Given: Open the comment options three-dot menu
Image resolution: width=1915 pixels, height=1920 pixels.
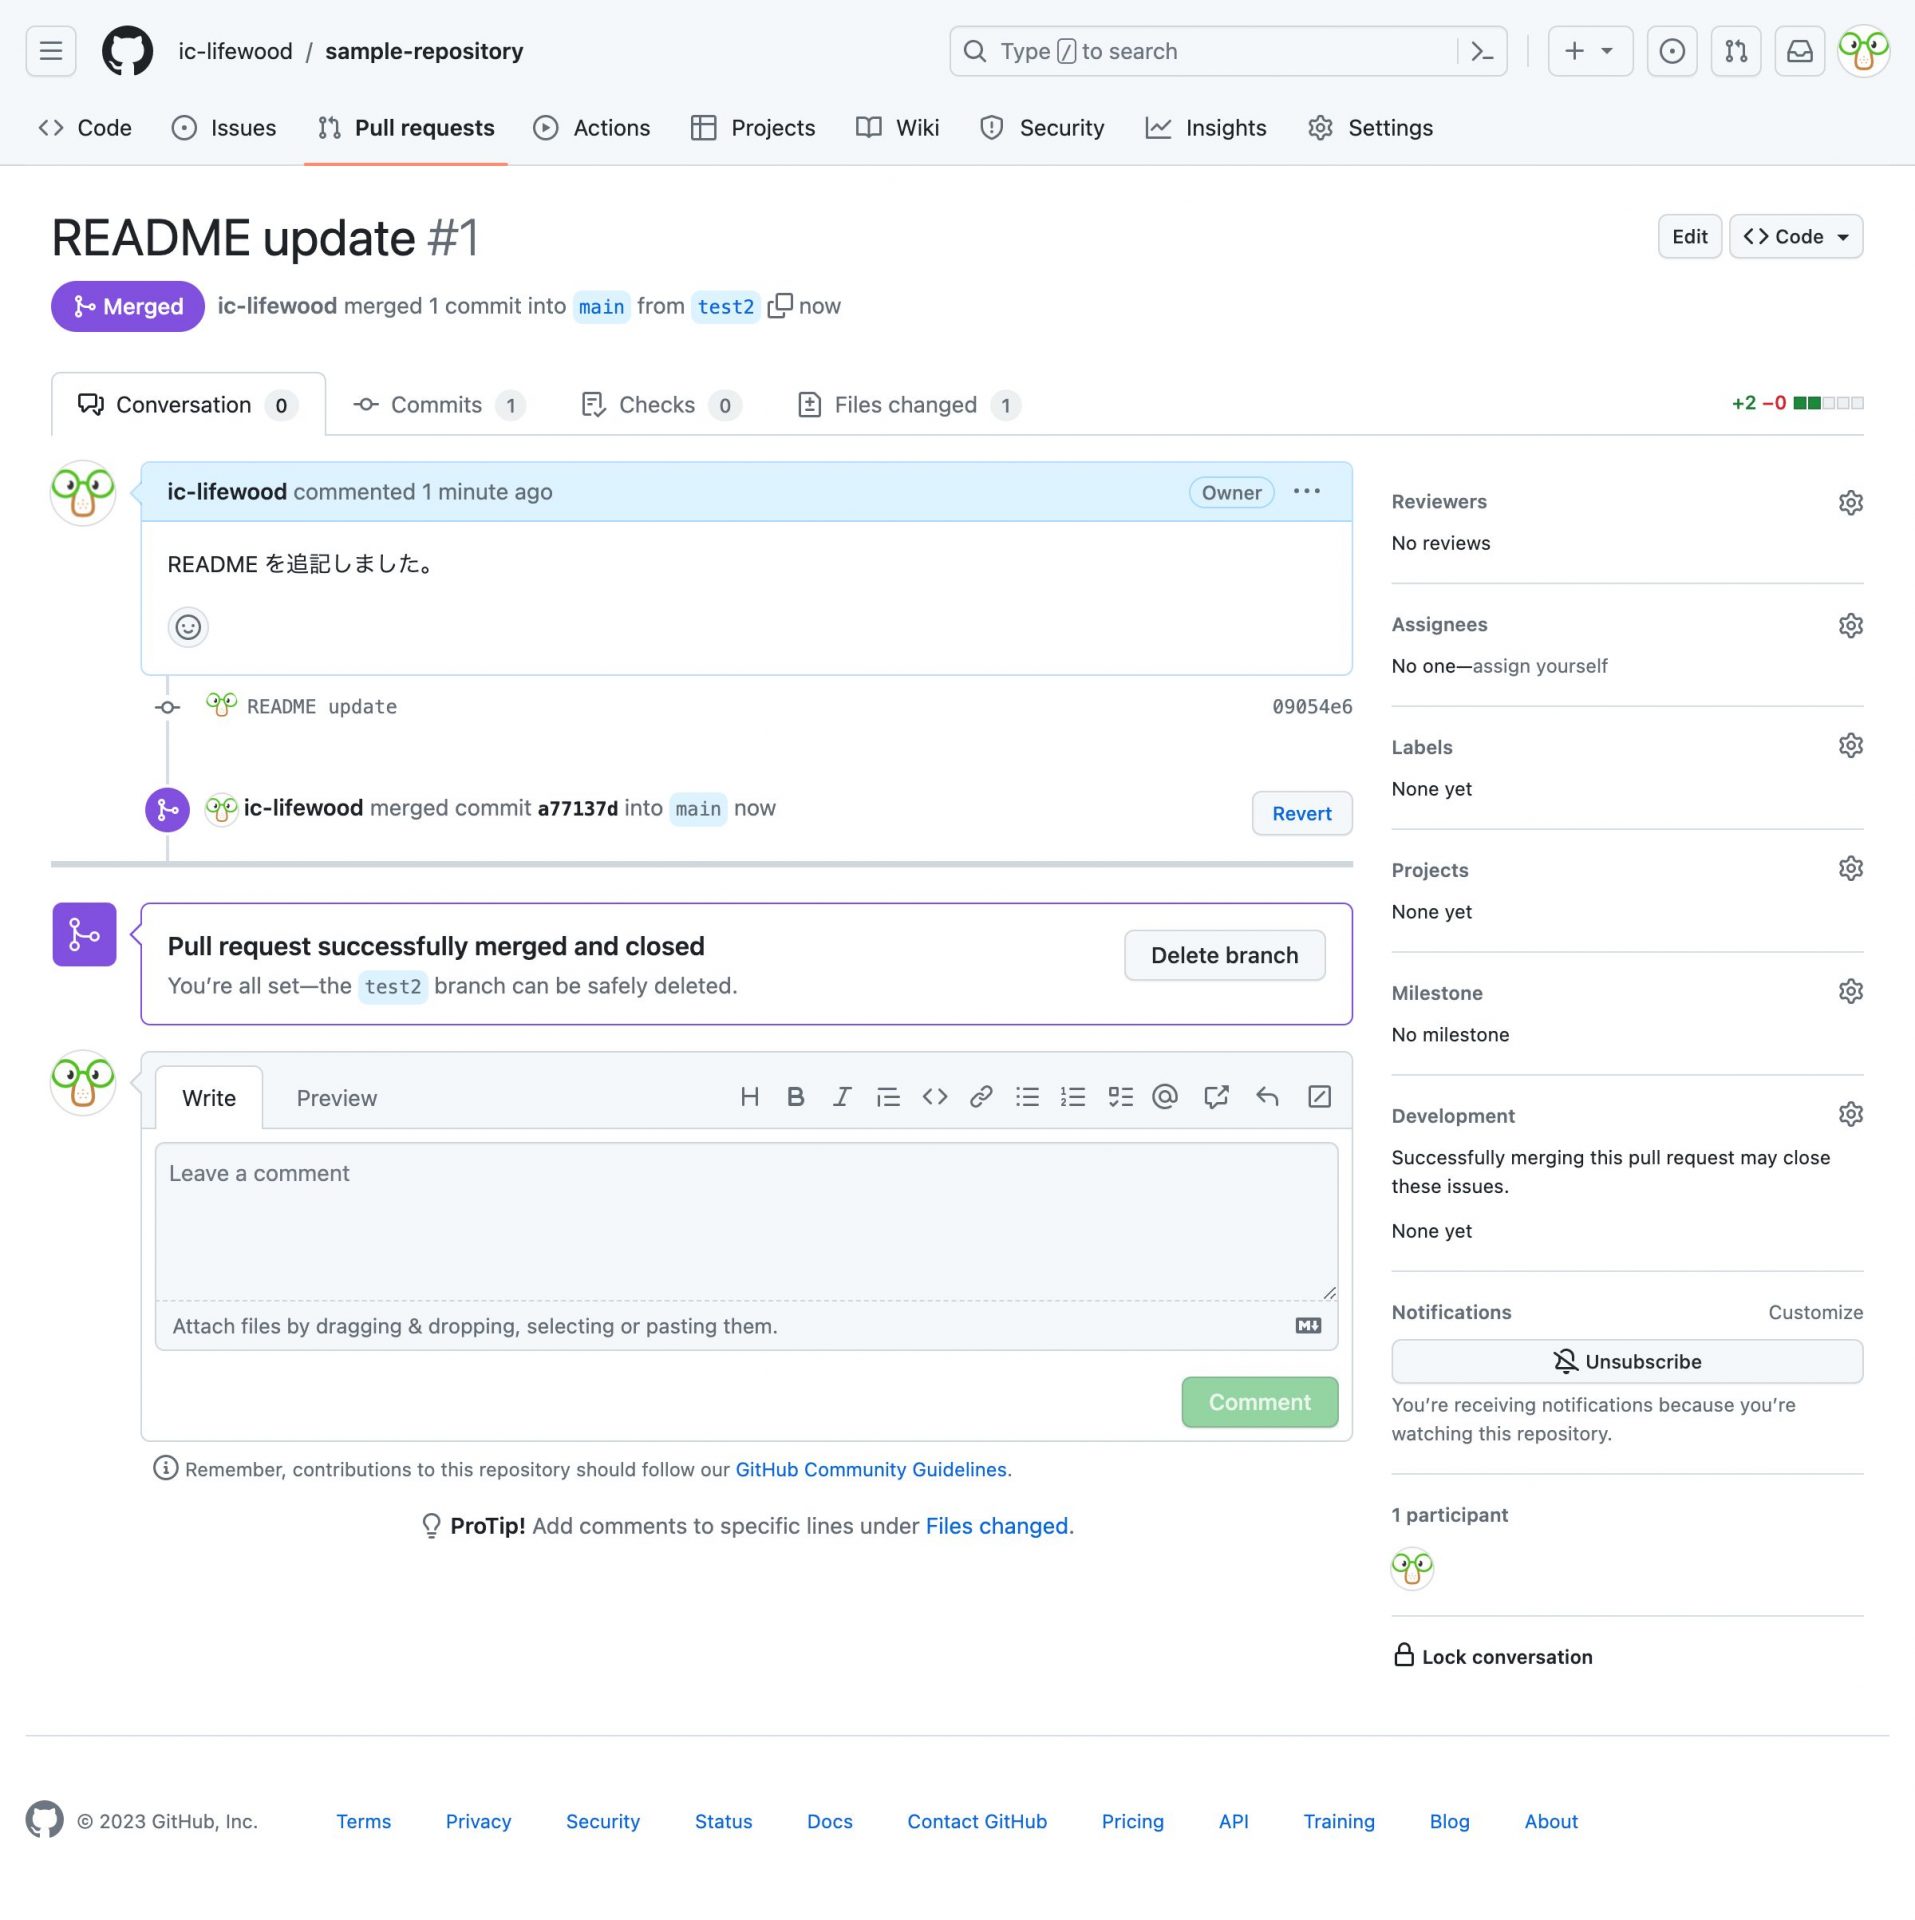Looking at the screenshot, I should [x=1306, y=491].
